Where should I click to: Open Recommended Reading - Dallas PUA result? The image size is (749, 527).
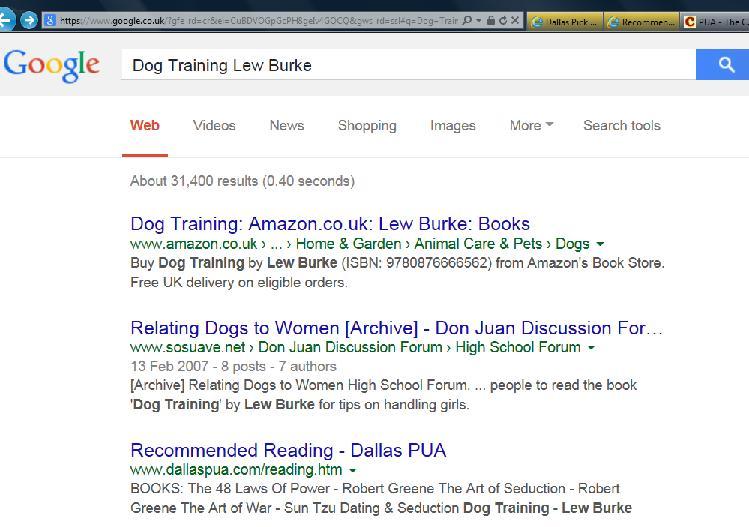pyautogui.click(x=288, y=451)
